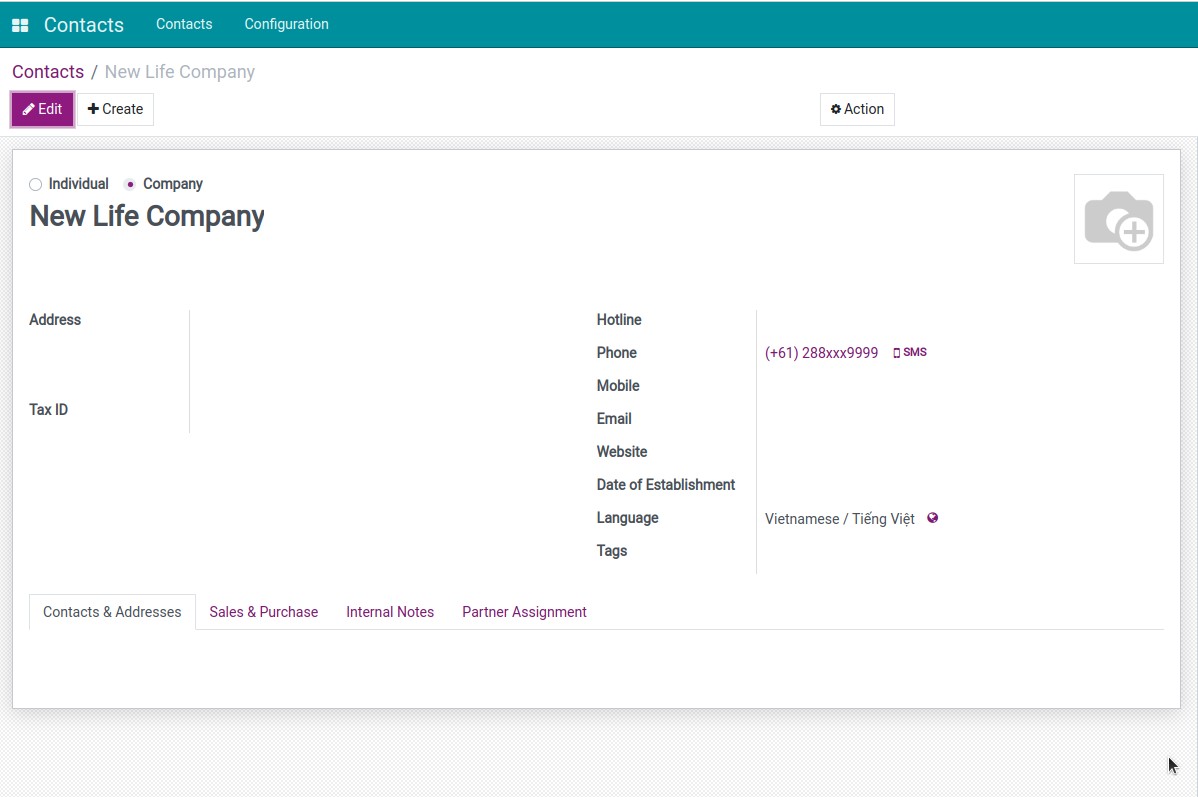1198x797 pixels.
Task: Open the apps grid menu icon
Action: pyautogui.click(x=20, y=25)
